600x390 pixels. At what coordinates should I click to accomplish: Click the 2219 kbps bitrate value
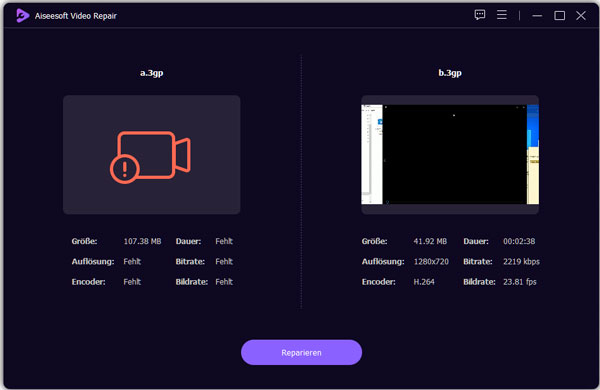(521, 262)
